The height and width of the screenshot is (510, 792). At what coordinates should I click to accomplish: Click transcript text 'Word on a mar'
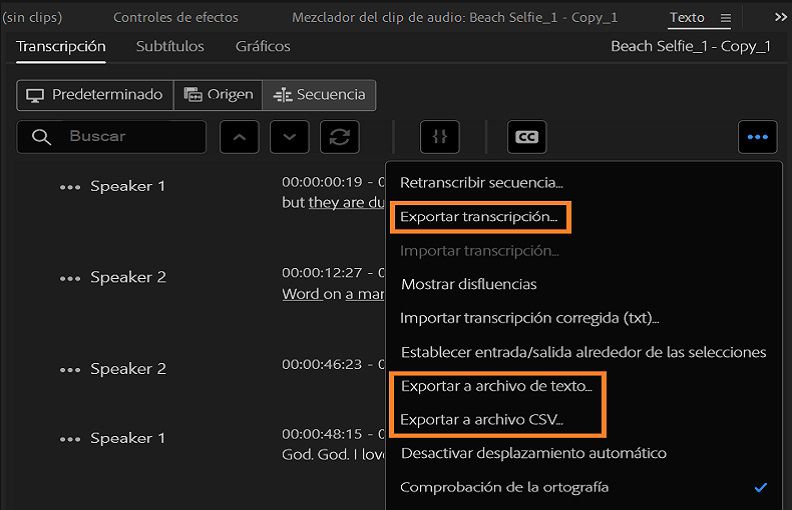point(333,294)
